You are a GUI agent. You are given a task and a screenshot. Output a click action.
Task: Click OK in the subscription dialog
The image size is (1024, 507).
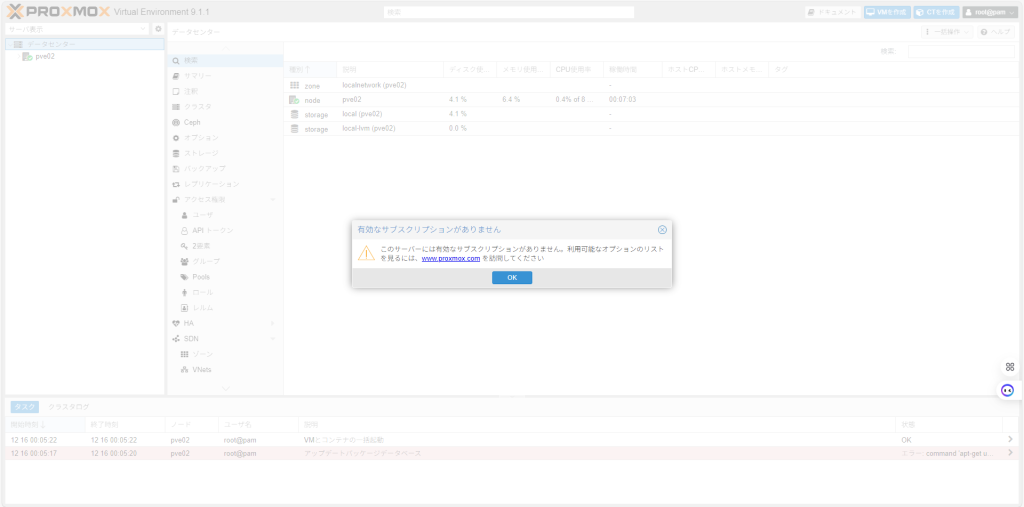tap(511, 277)
